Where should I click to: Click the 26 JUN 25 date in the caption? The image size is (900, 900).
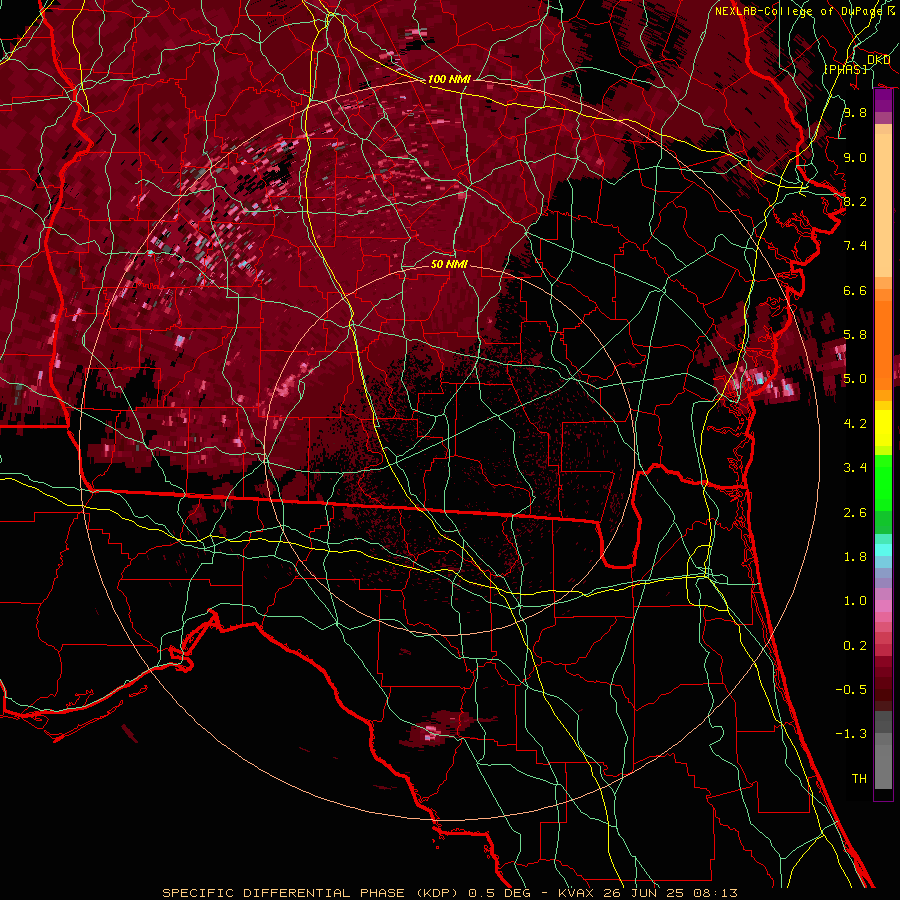[643, 893]
